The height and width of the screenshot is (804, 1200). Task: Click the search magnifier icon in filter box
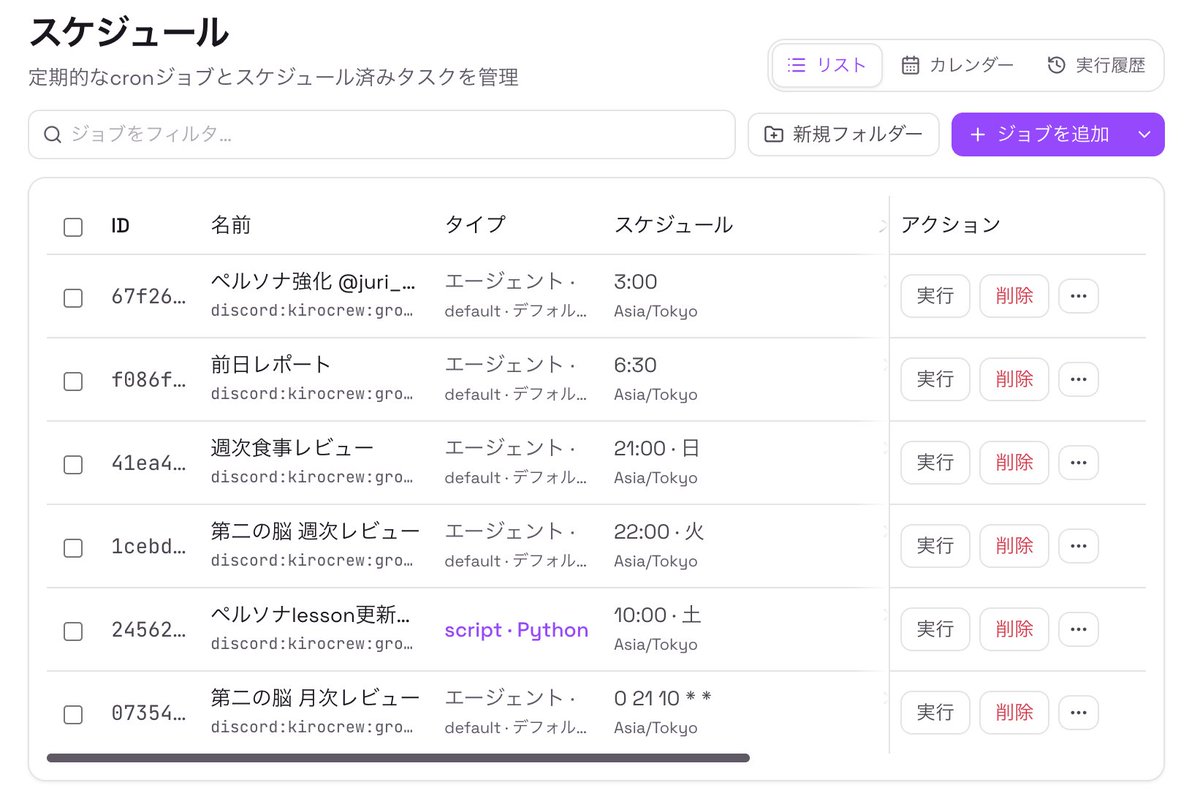tap(53, 135)
